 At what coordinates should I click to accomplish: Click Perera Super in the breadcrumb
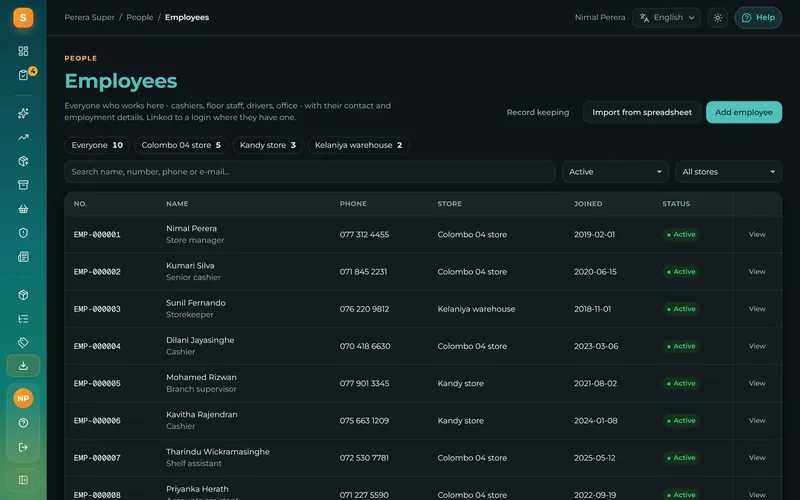click(x=89, y=17)
